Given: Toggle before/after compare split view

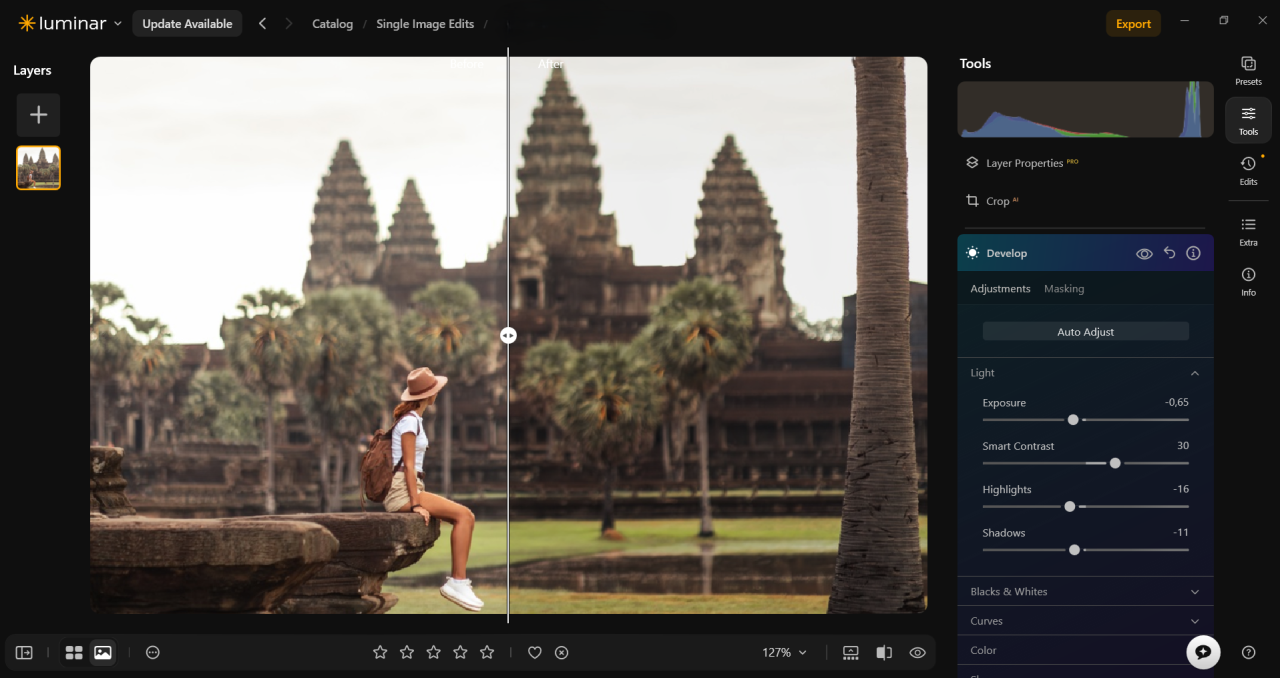Looking at the screenshot, I should (884, 652).
